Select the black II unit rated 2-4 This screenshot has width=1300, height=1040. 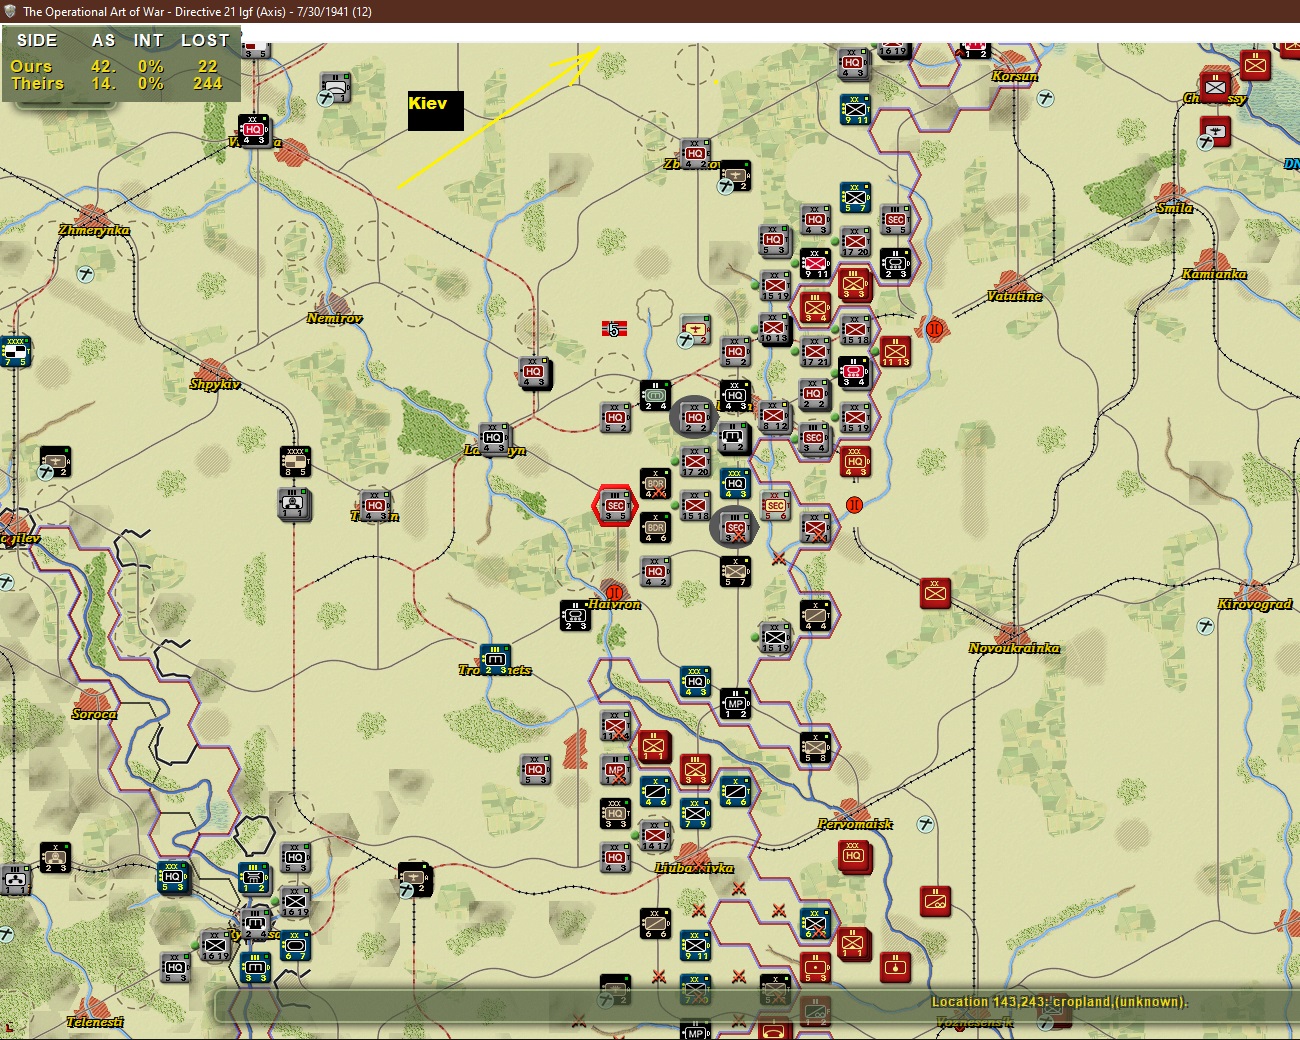(655, 395)
